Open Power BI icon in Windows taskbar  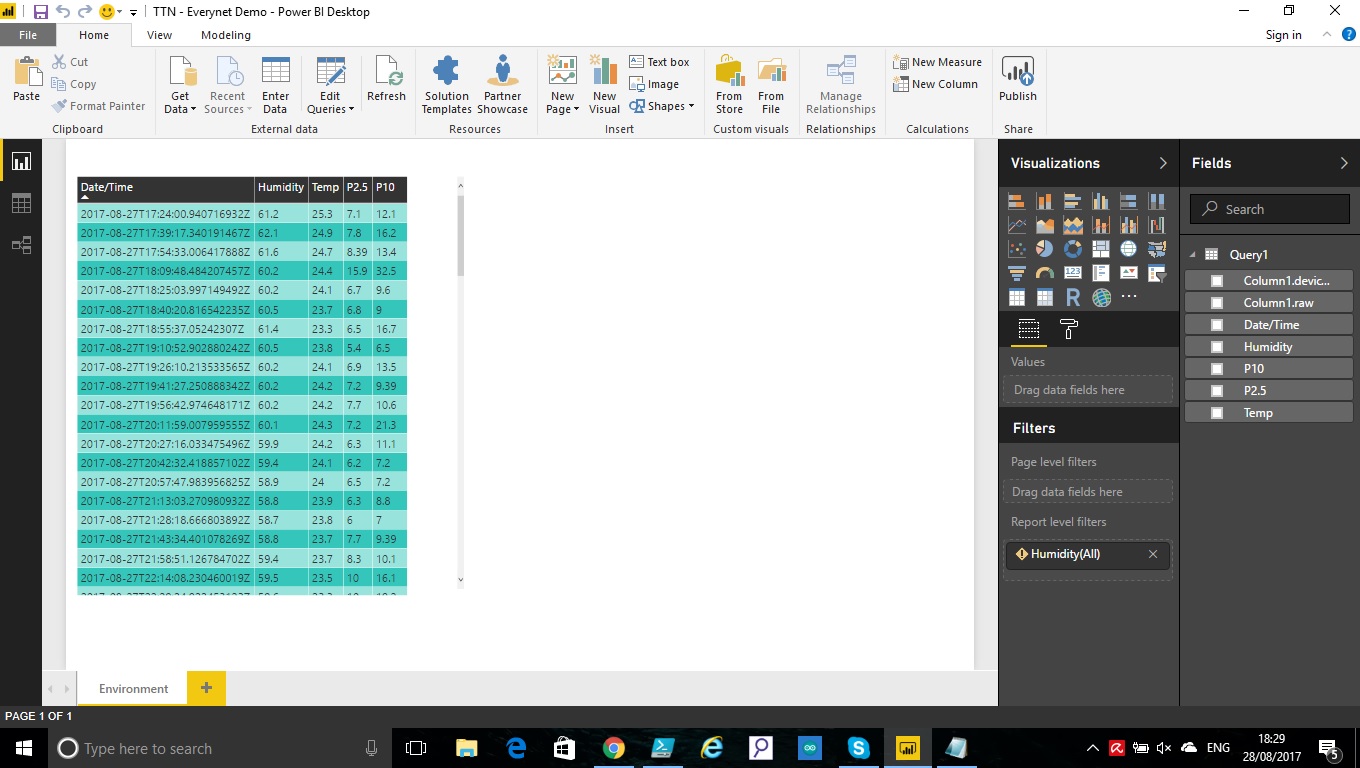[908, 748]
